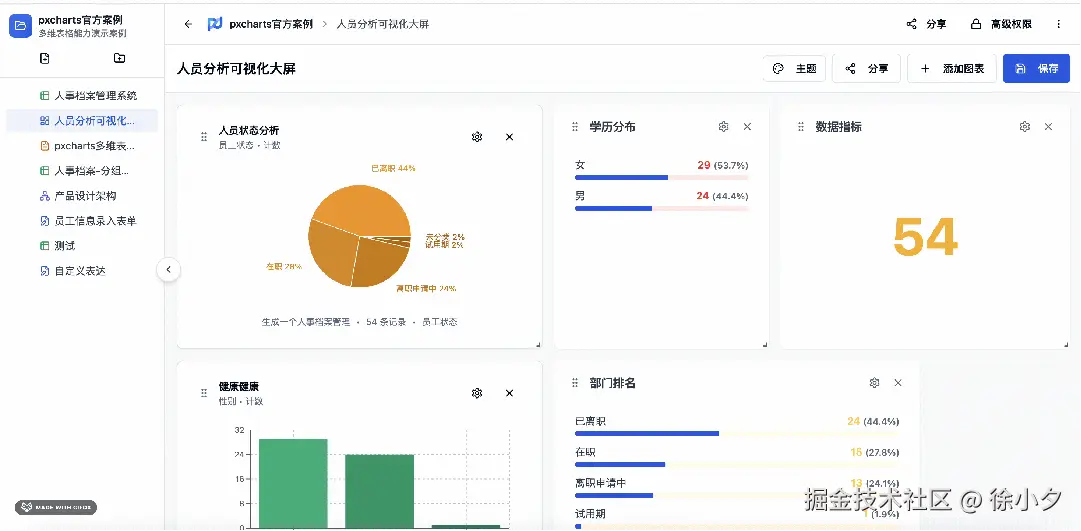Open 人事档案-分组 sidebar item

tap(84, 170)
